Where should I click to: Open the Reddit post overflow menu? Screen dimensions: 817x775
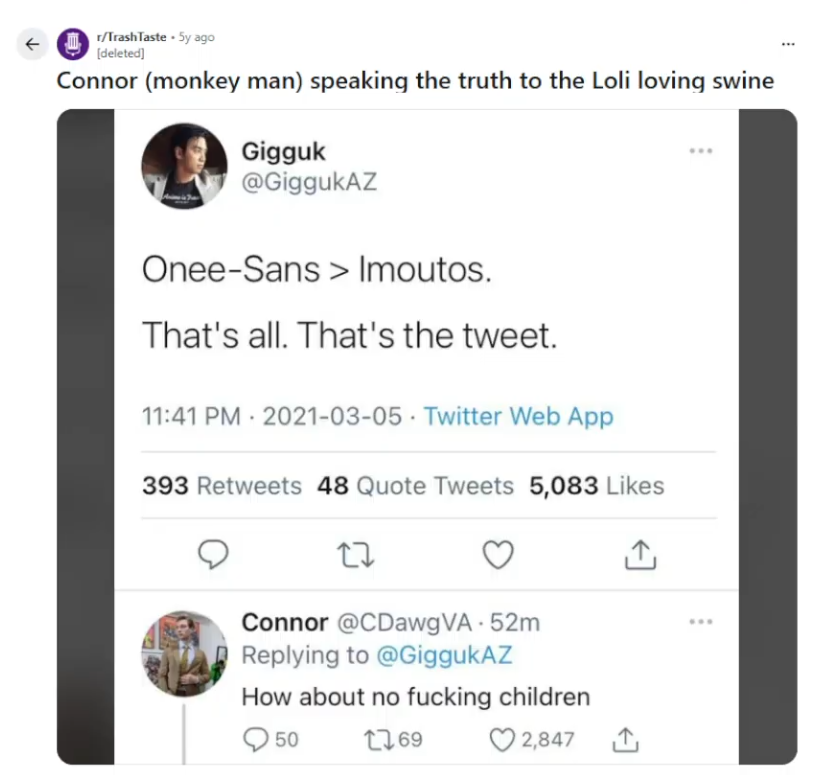(x=788, y=44)
